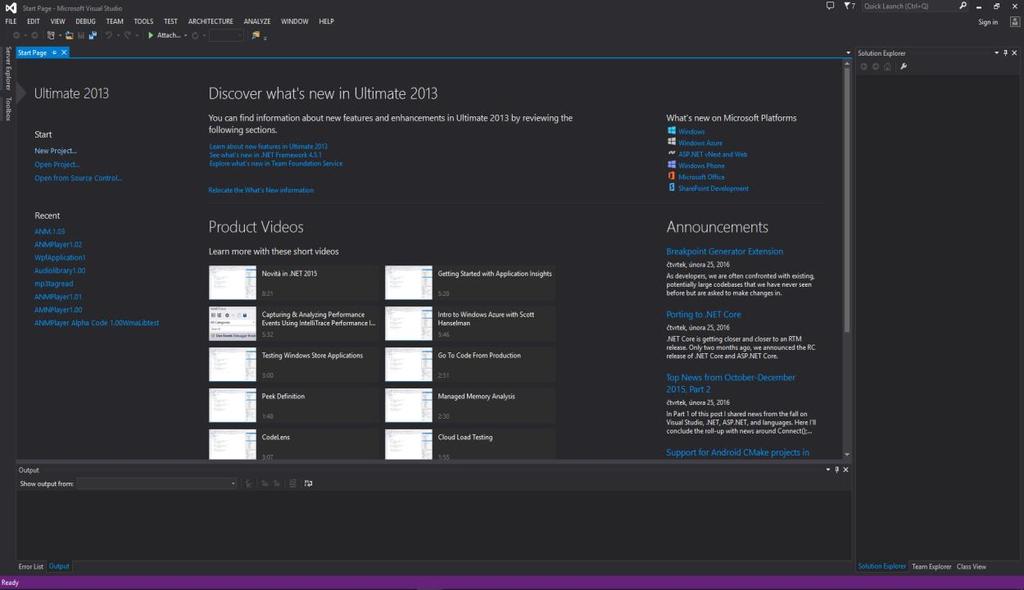Screen dimensions: 1024x590
Task: Click the Navigate Backward toolbar icon
Action: point(16,35)
